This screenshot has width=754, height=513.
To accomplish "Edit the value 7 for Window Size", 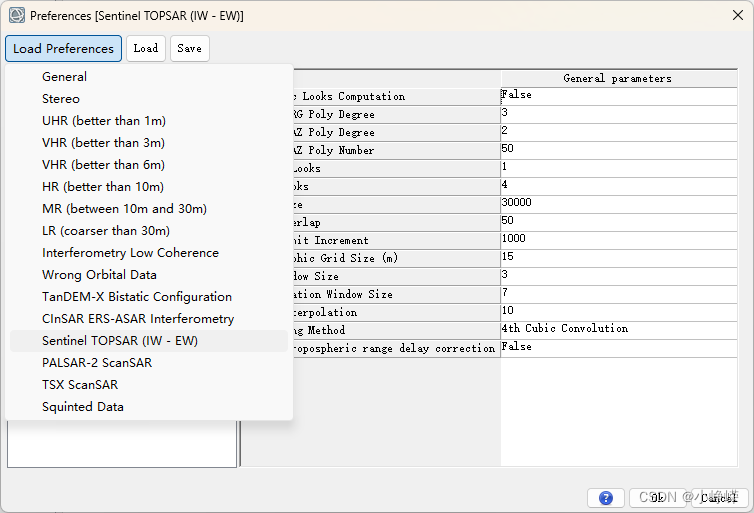I will tap(618, 294).
